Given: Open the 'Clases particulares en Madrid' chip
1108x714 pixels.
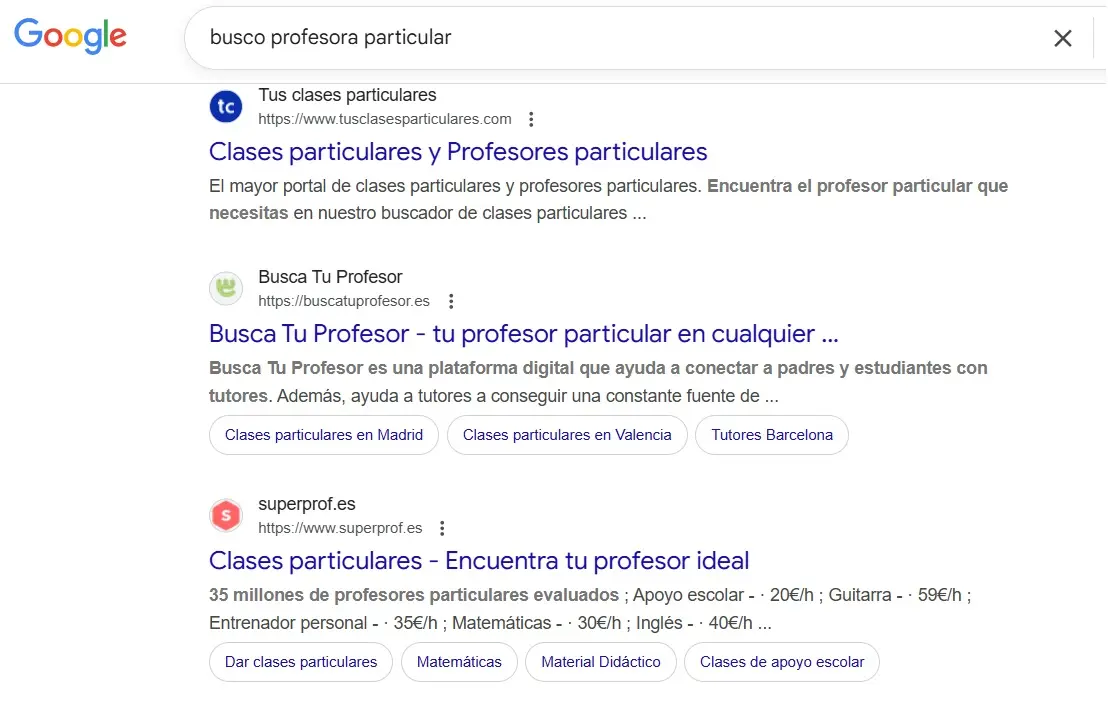Looking at the screenshot, I should coord(323,435).
